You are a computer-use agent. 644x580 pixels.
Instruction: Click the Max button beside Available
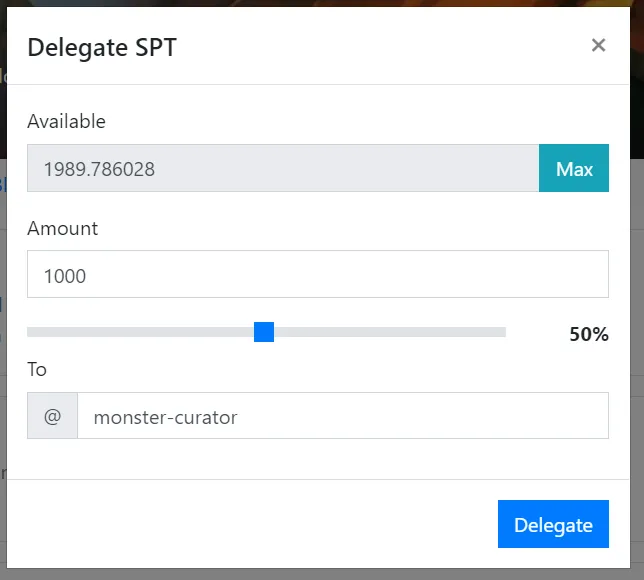(574, 168)
